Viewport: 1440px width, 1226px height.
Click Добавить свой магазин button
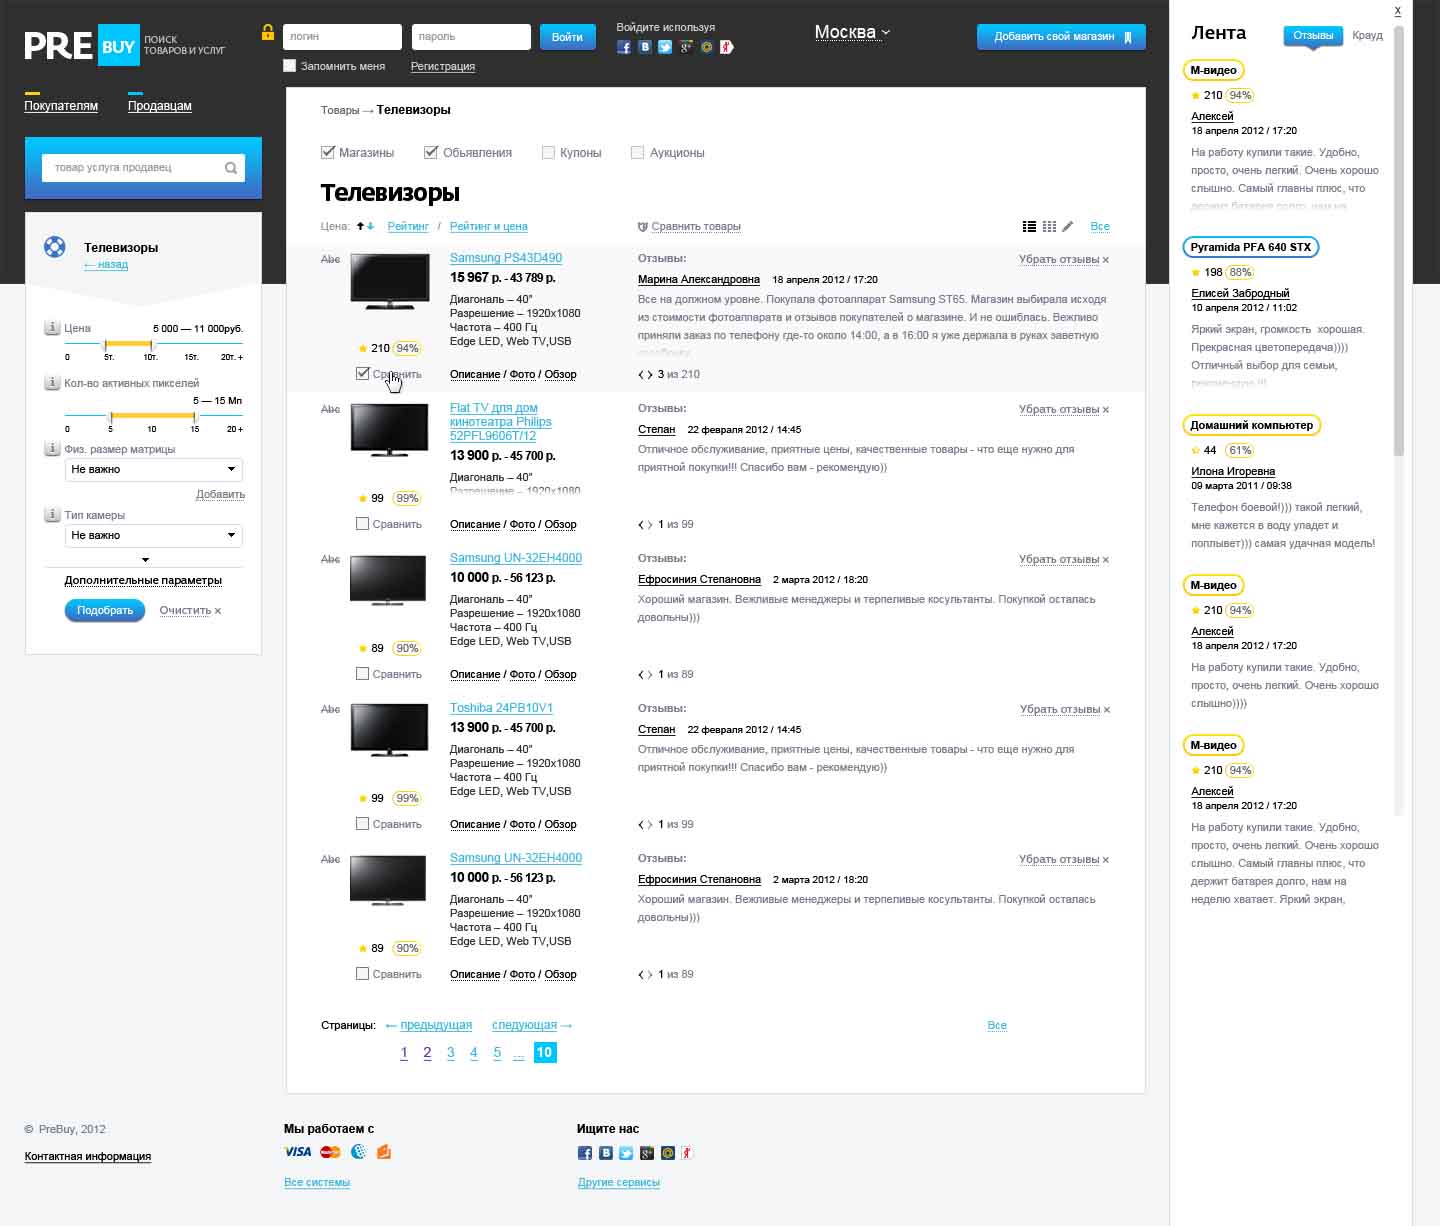pos(1061,37)
